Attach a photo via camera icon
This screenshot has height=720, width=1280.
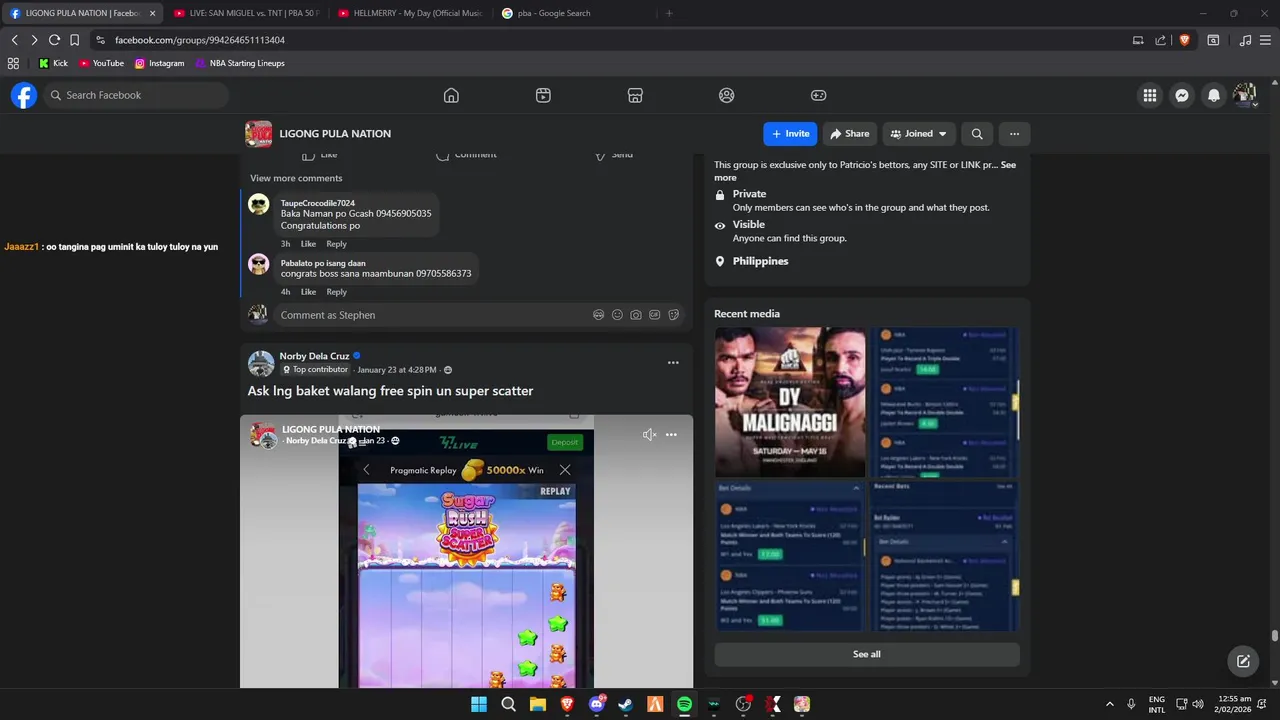coord(636,315)
